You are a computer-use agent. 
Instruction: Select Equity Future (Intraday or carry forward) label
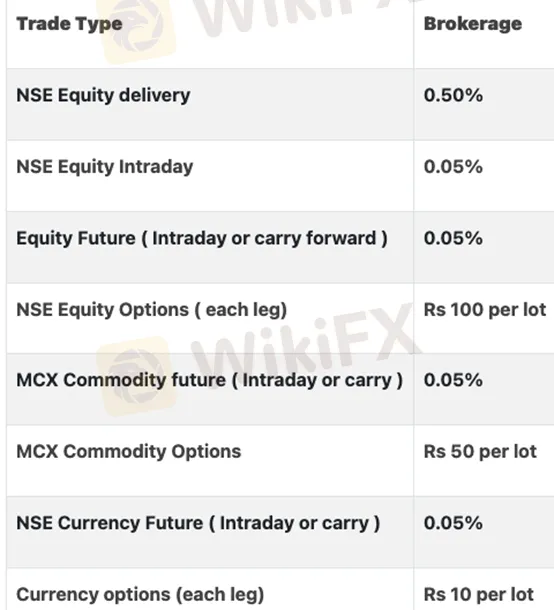tap(202, 238)
